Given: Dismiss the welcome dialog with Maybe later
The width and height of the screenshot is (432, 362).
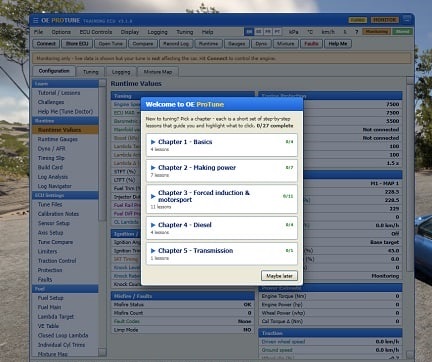Looking at the screenshot, I should point(279,276).
